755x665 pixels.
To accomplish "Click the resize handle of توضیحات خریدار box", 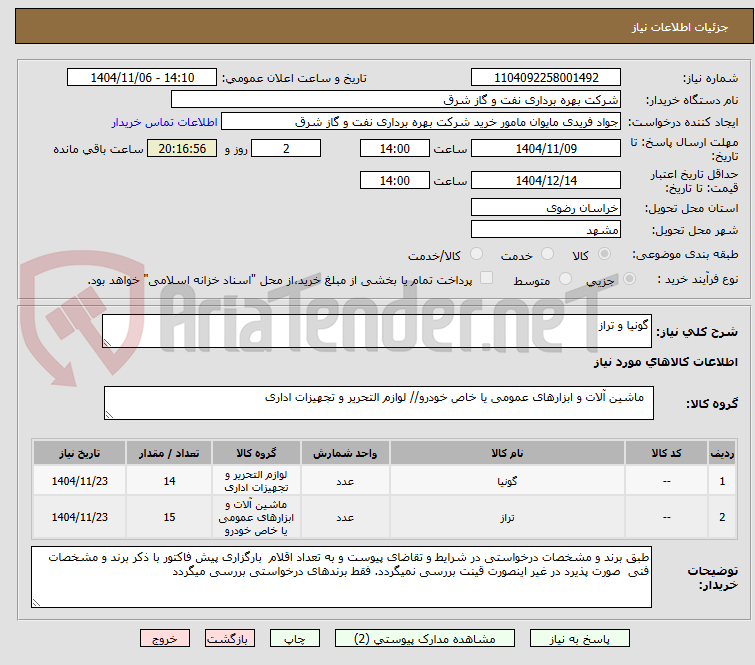I will (x=37, y=602).
